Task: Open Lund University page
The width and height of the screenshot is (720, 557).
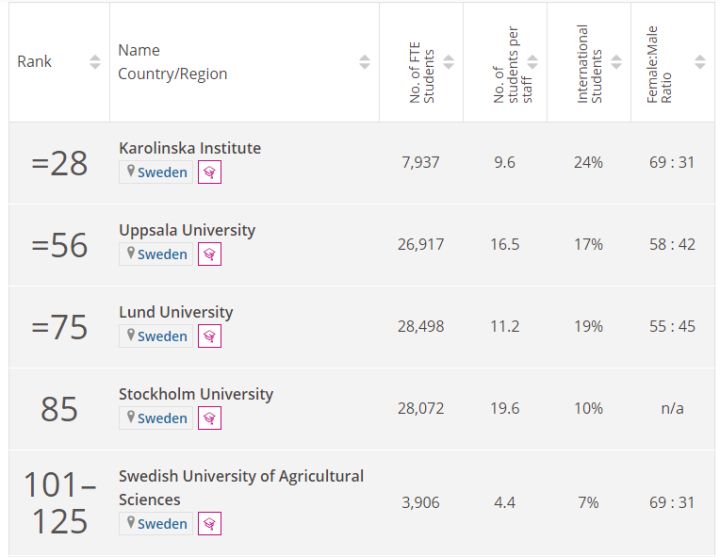Action: point(176,312)
